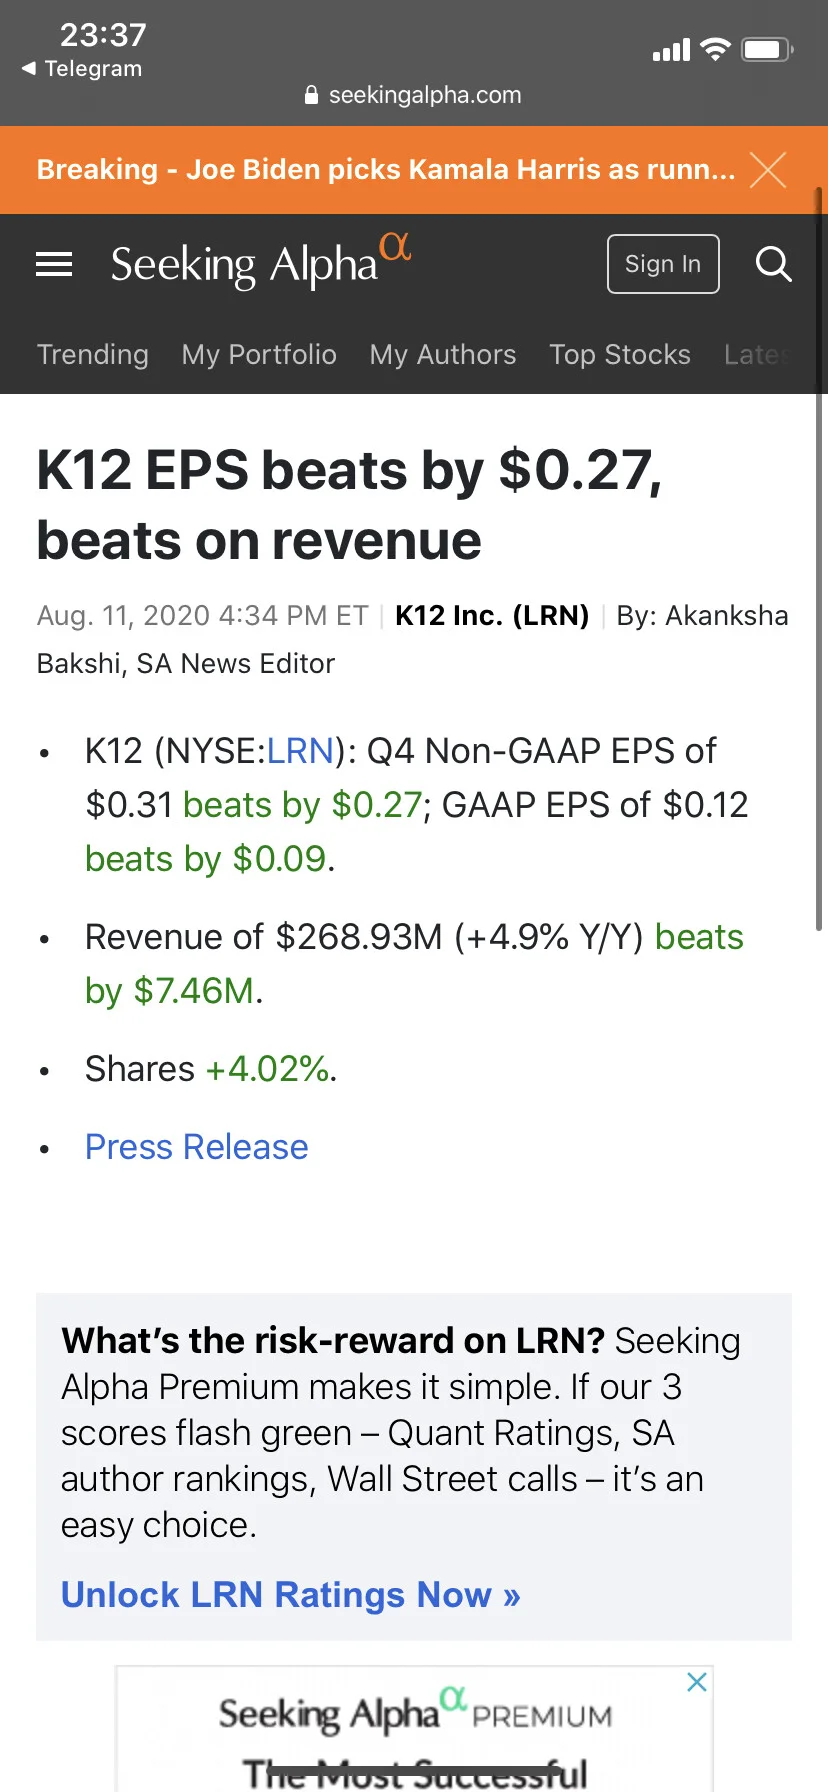Open the hamburger navigation menu
Screen dimensions: 828x1792
54,264
